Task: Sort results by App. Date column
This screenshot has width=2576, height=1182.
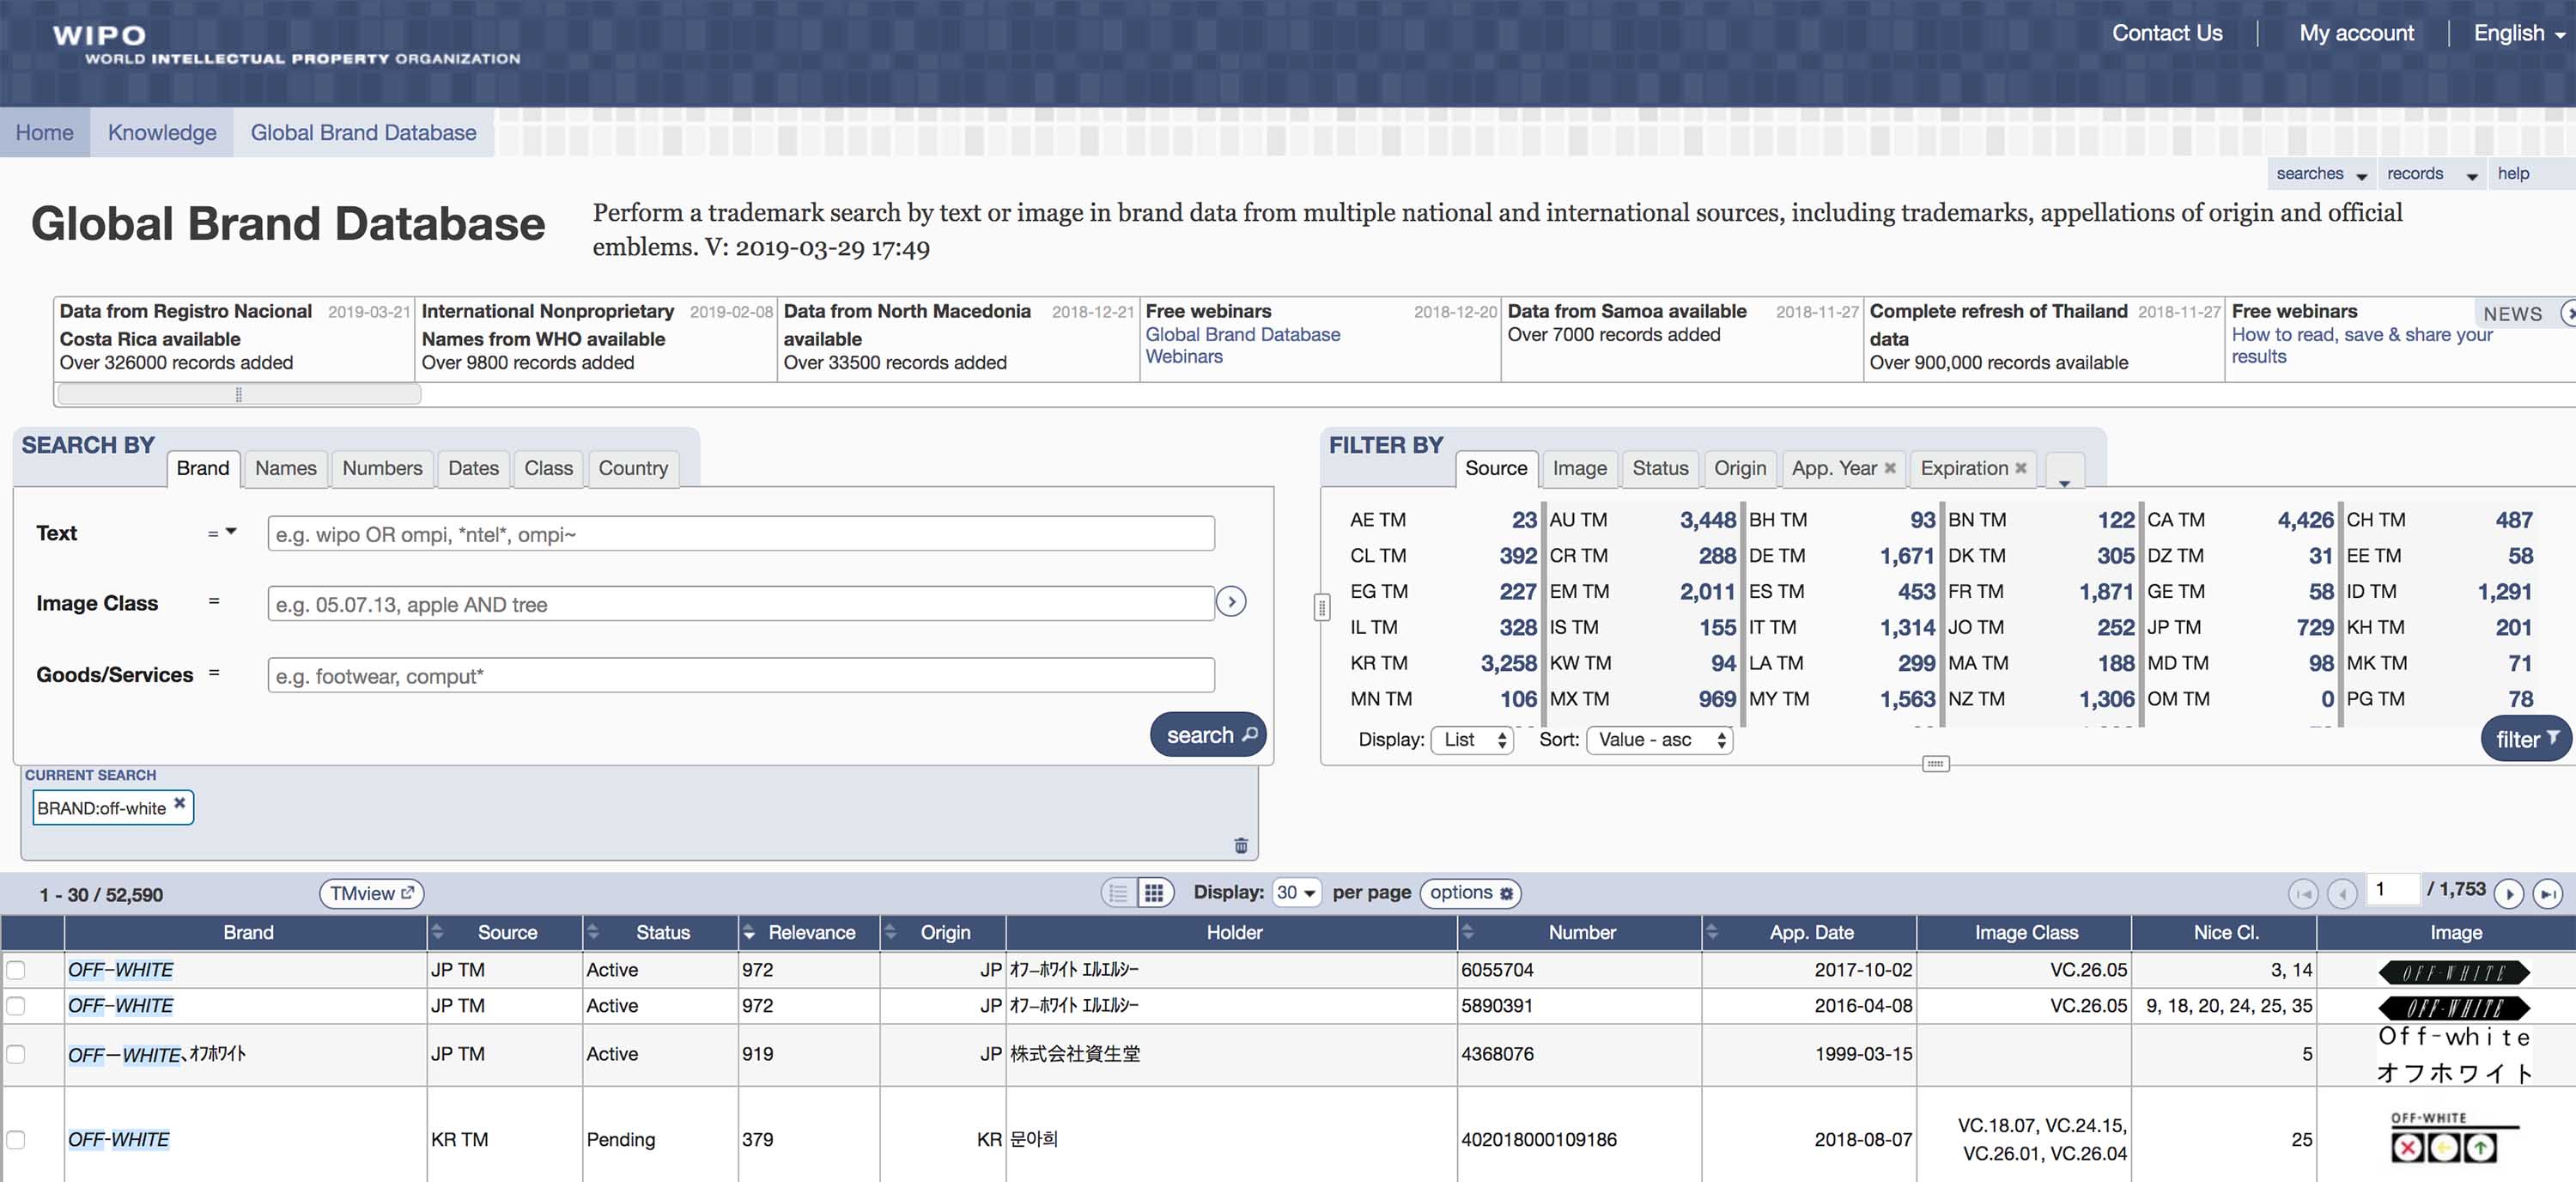Action: coord(1712,932)
